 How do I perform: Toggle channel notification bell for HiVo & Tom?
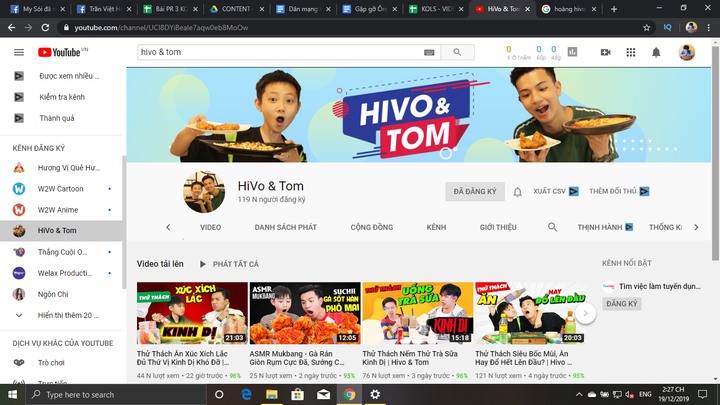[518, 192]
